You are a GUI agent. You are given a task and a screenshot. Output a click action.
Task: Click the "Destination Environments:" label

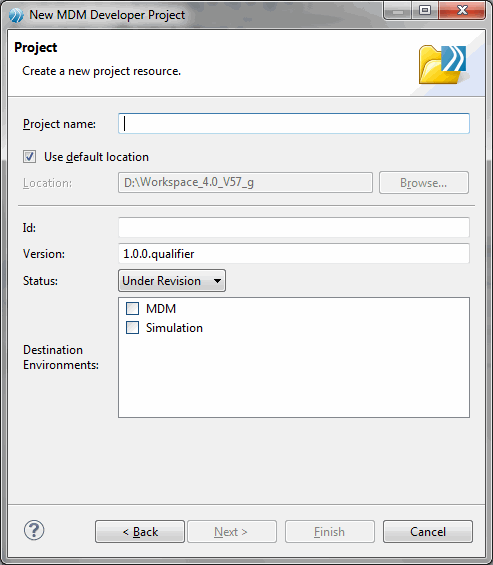click(x=61, y=357)
